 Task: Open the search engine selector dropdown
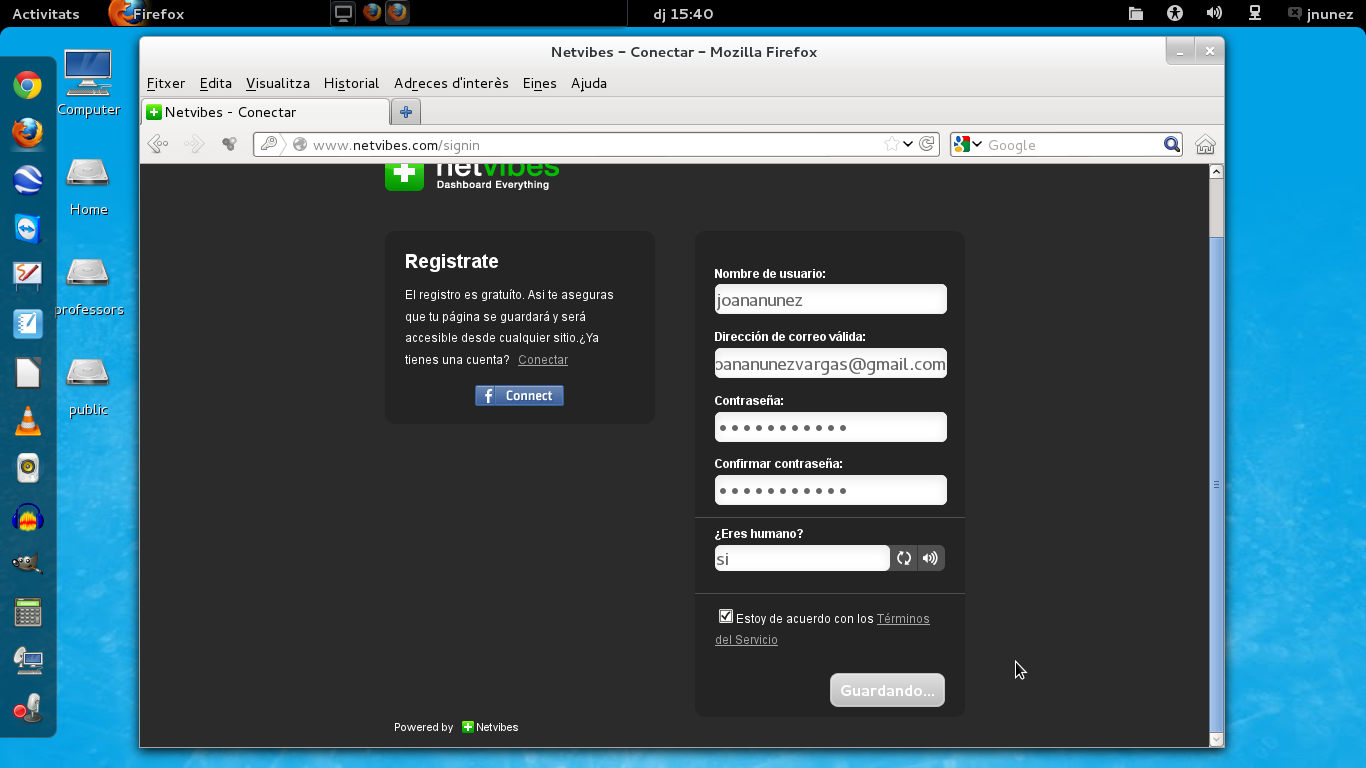967,144
